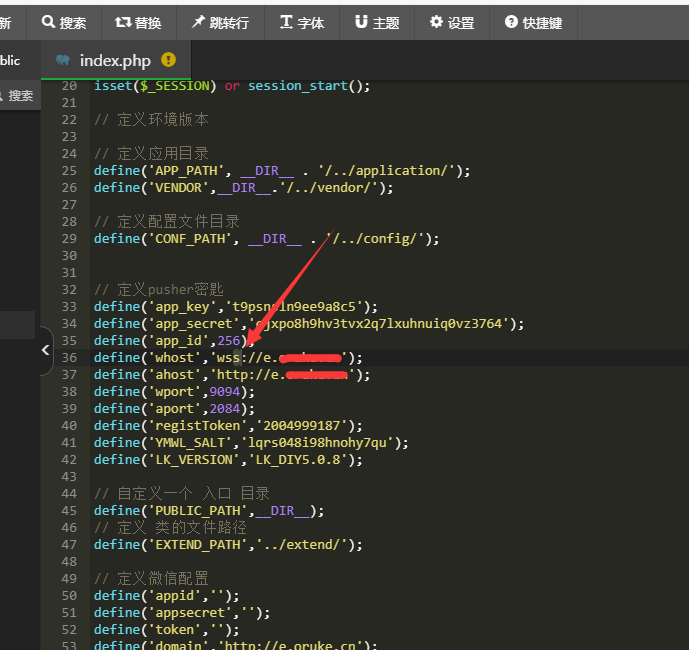
Task: Click the magnet icon beside 主题
Action: pyautogui.click(x=361, y=22)
